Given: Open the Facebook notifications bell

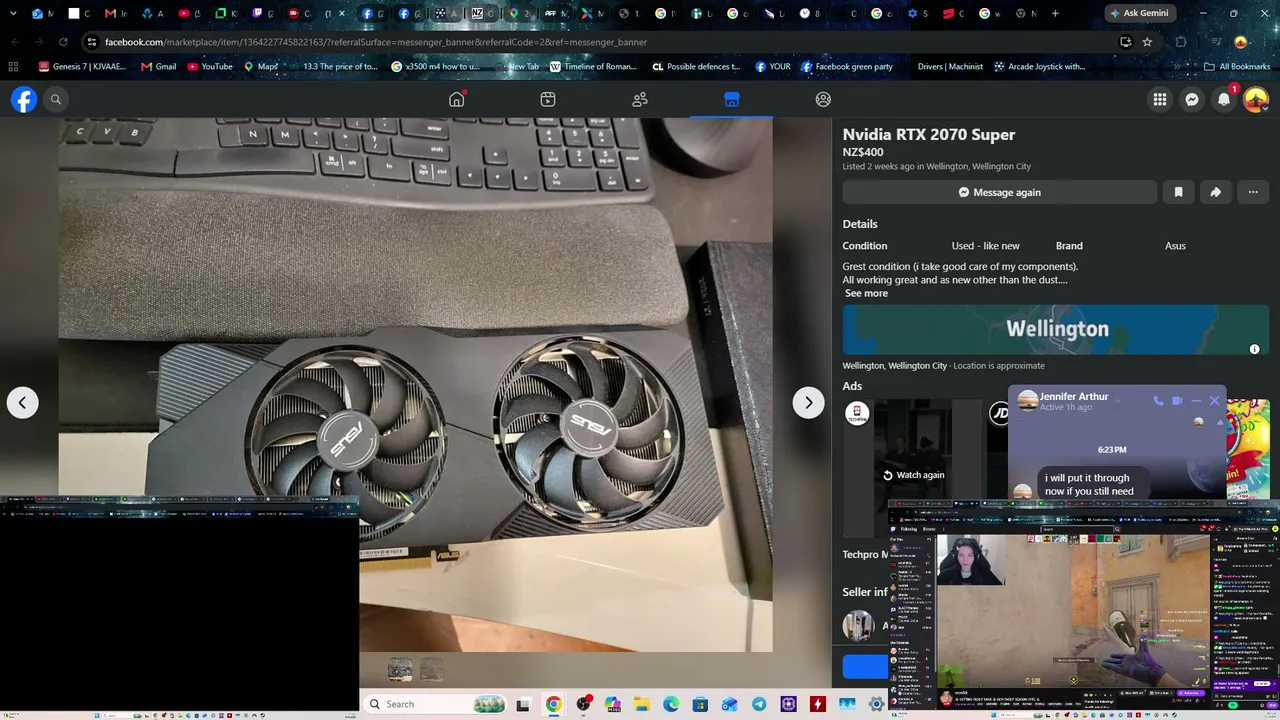Looking at the screenshot, I should 1224,99.
